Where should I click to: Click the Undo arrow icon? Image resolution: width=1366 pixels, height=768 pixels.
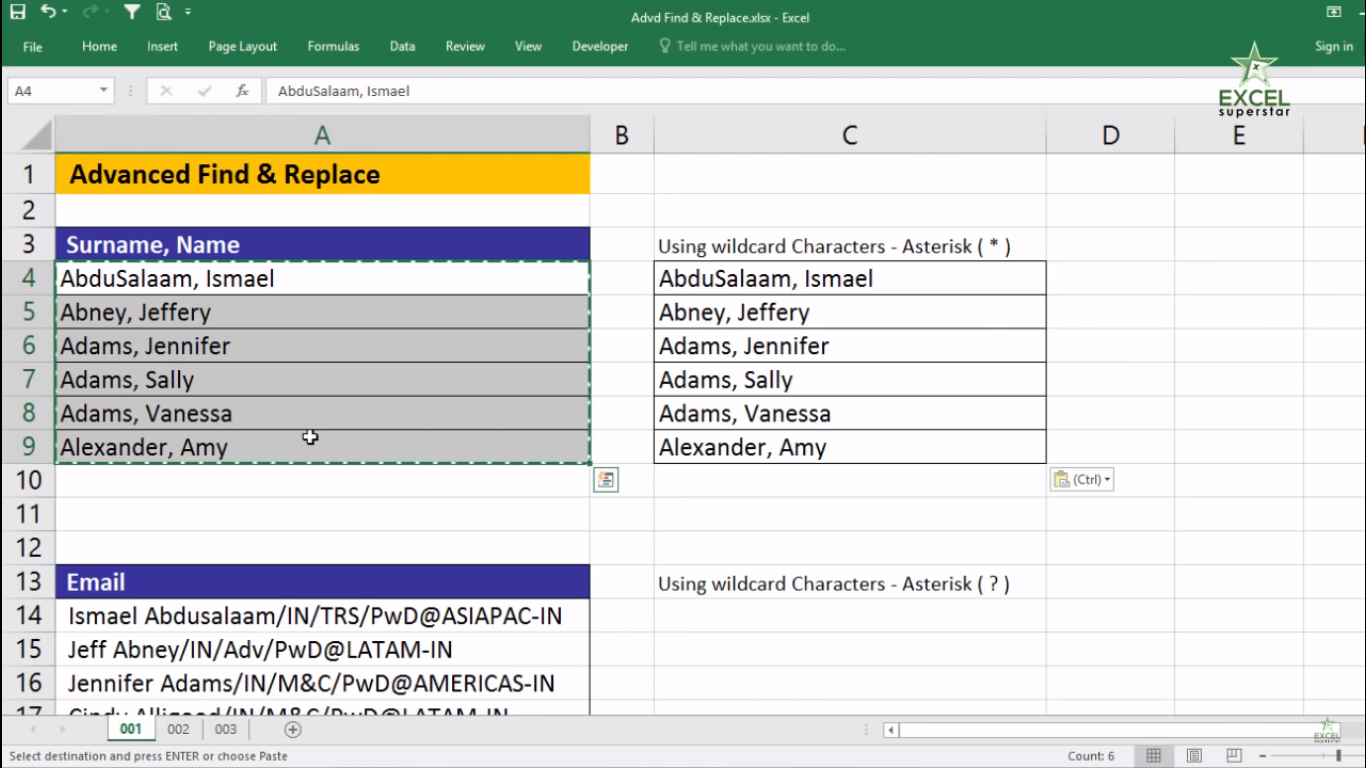click(x=48, y=12)
